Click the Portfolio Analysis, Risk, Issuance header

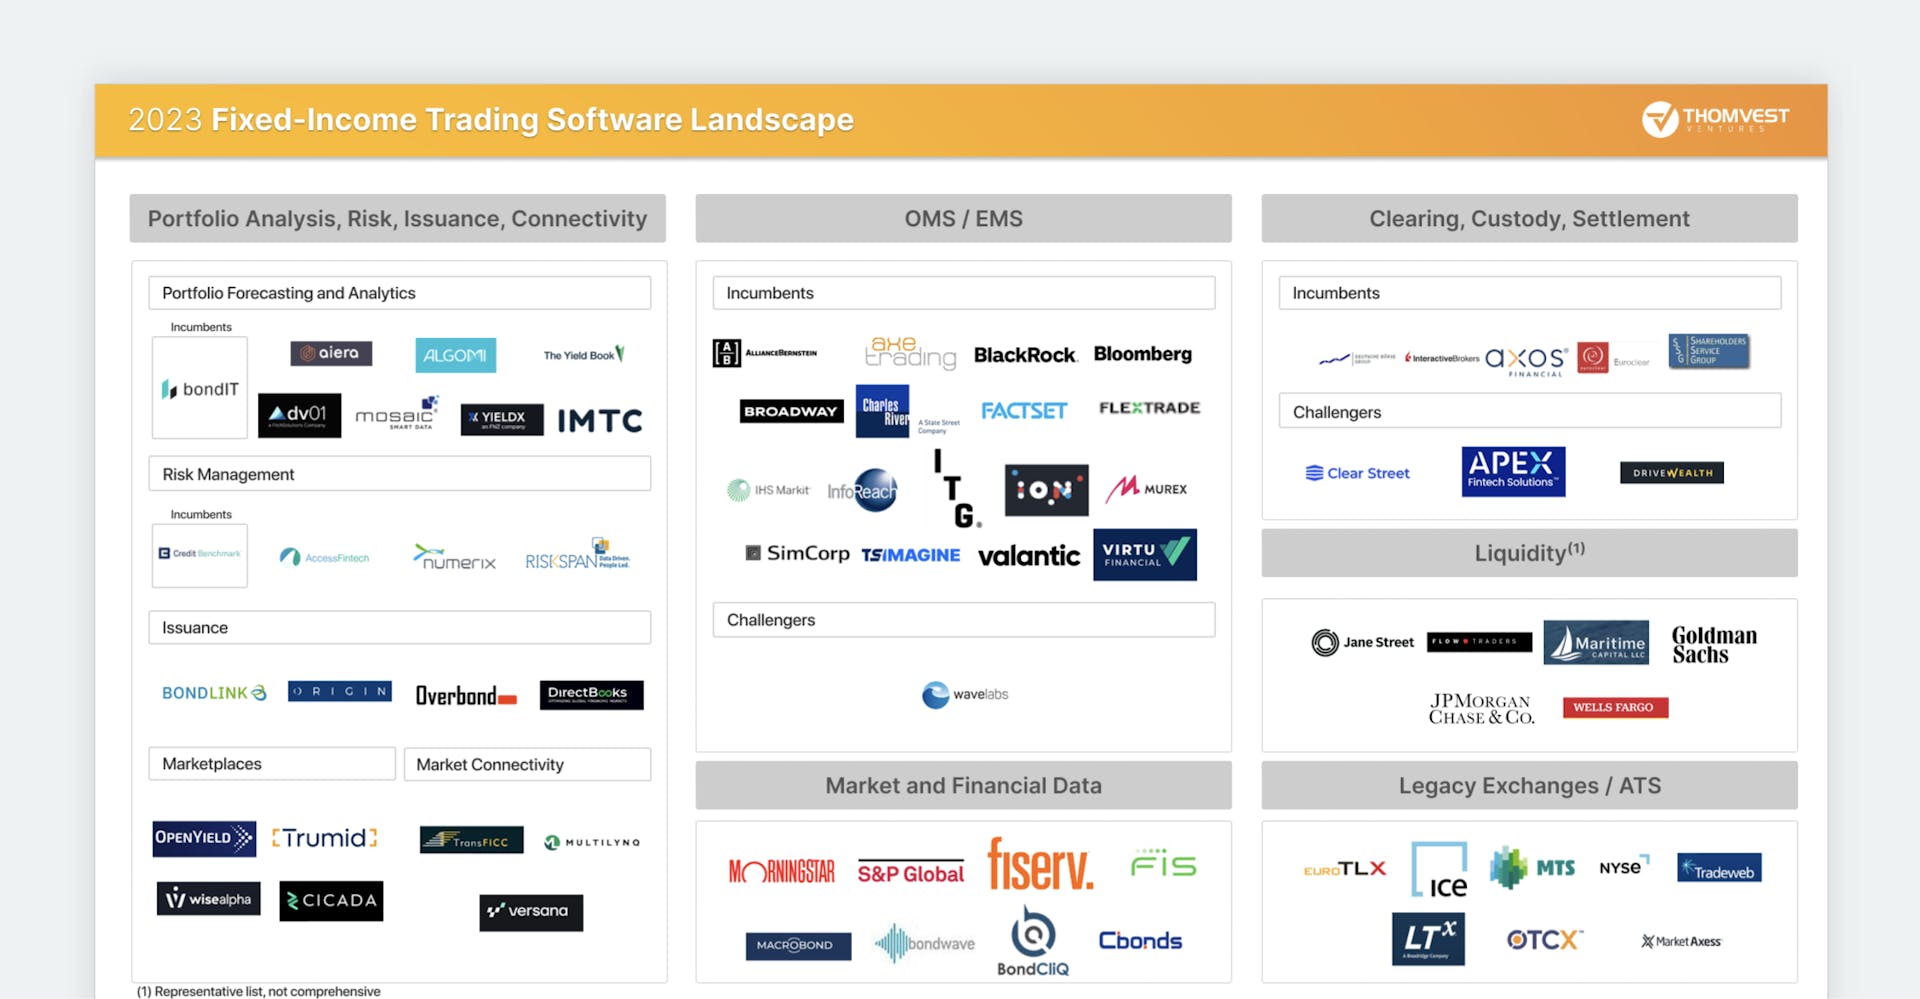pos(398,218)
